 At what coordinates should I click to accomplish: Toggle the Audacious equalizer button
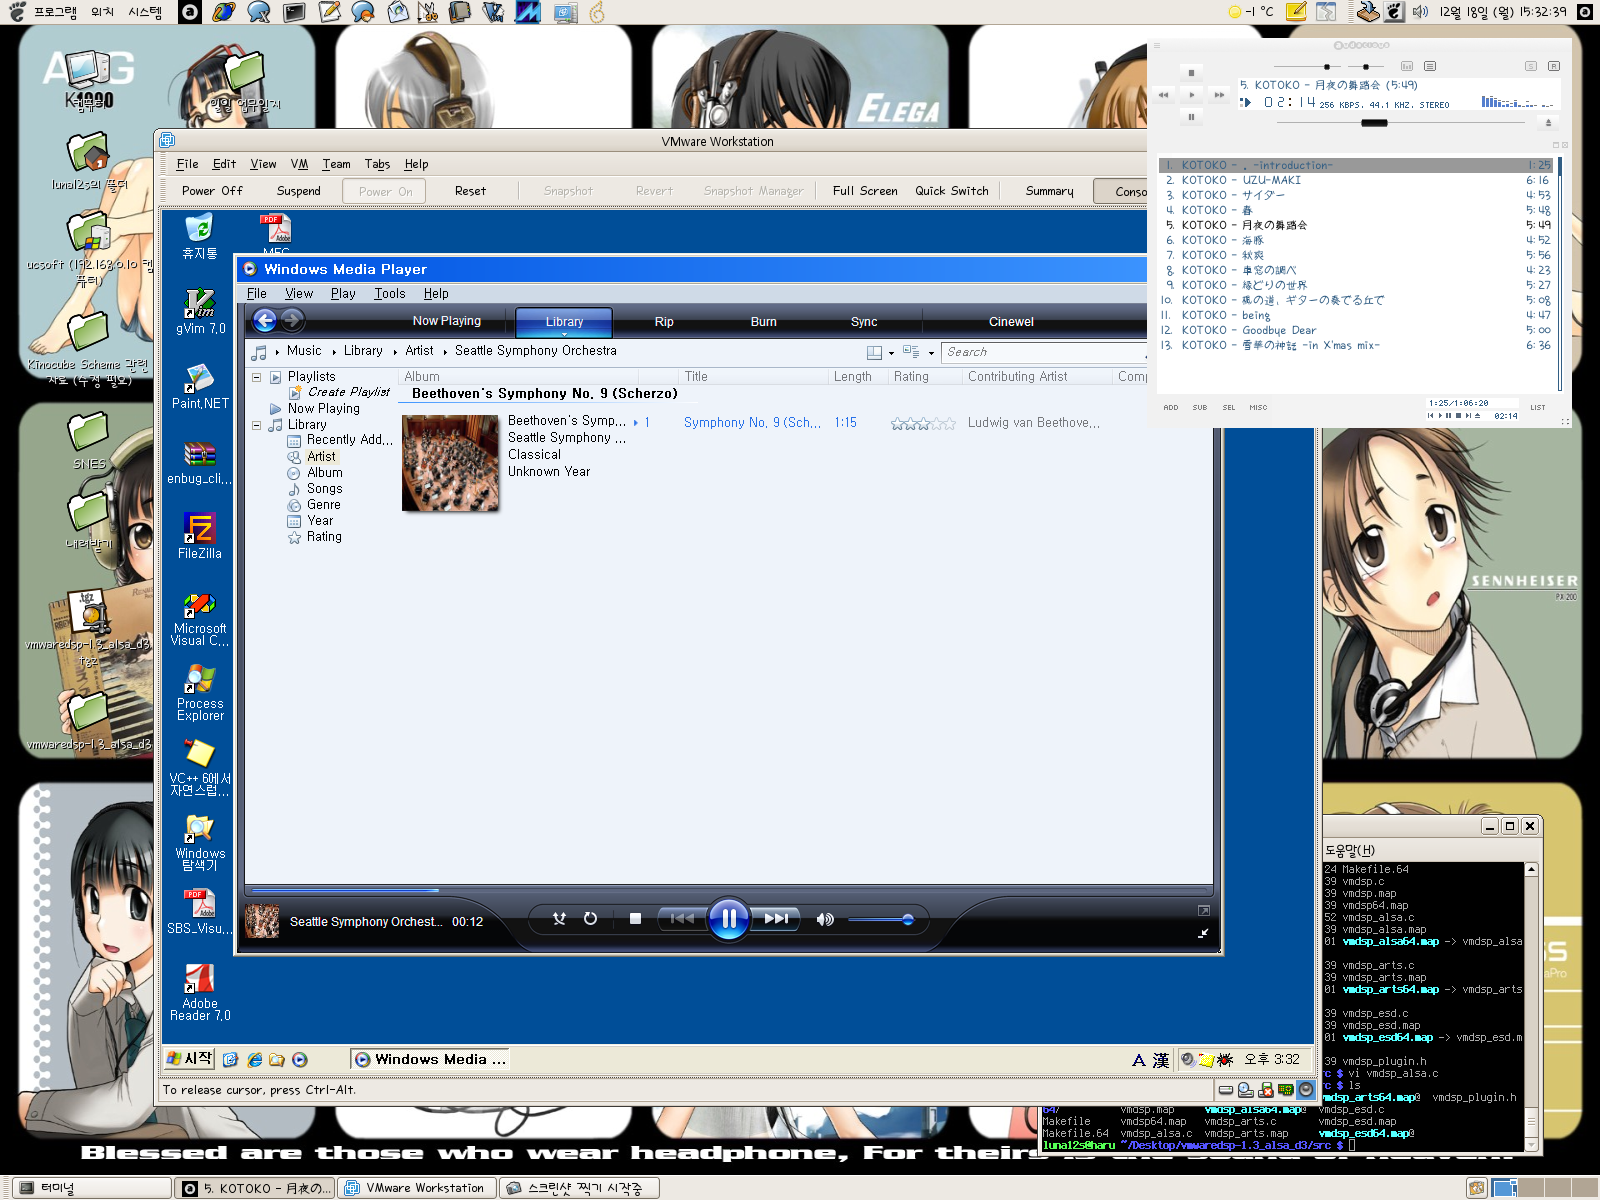coord(1407,66)
